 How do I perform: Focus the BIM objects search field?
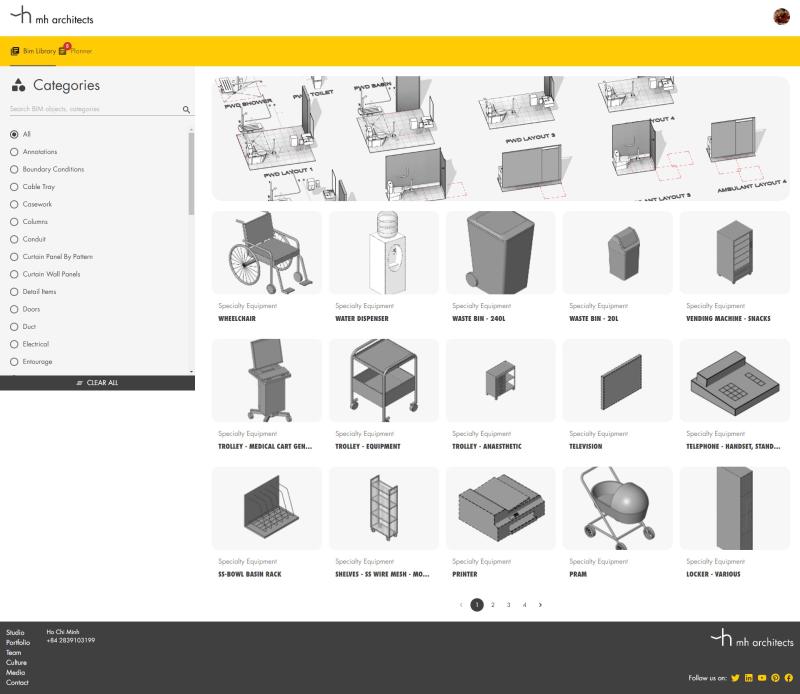click(x=95, y=109)
